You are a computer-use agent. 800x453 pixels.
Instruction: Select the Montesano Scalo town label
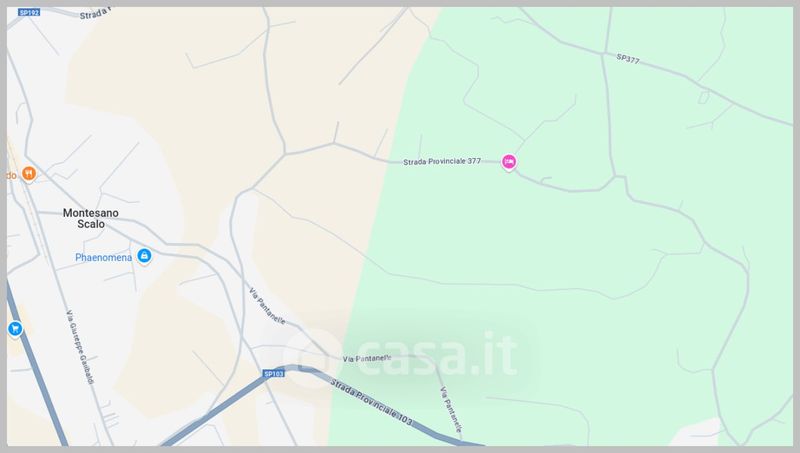91,218
